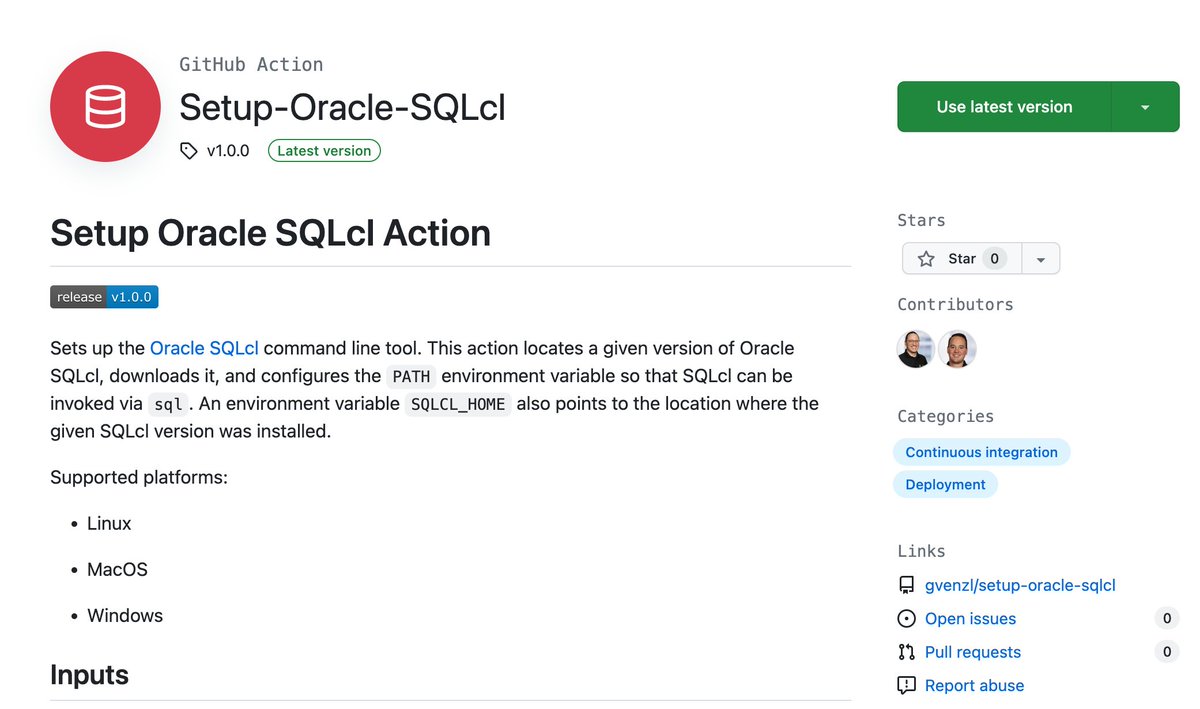Click the release v1.0.0 badge

point(104,297)
